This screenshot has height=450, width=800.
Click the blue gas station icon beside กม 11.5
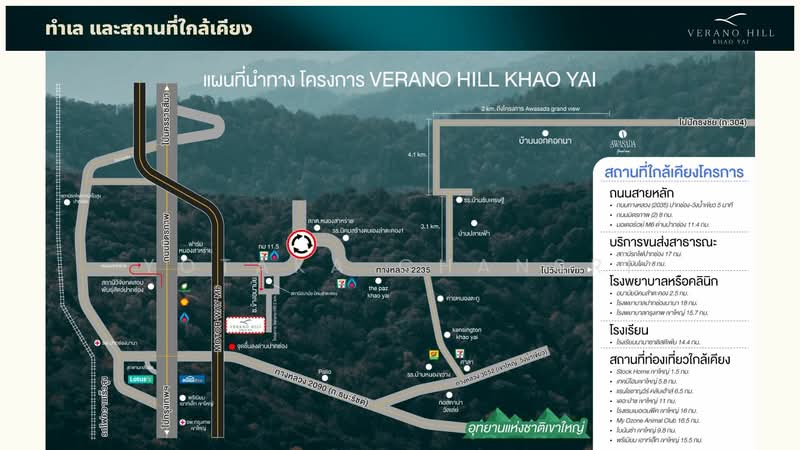[274, 256]
